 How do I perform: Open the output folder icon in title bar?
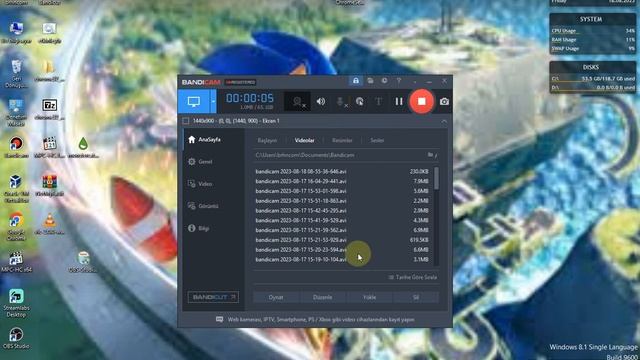(370, 81)
